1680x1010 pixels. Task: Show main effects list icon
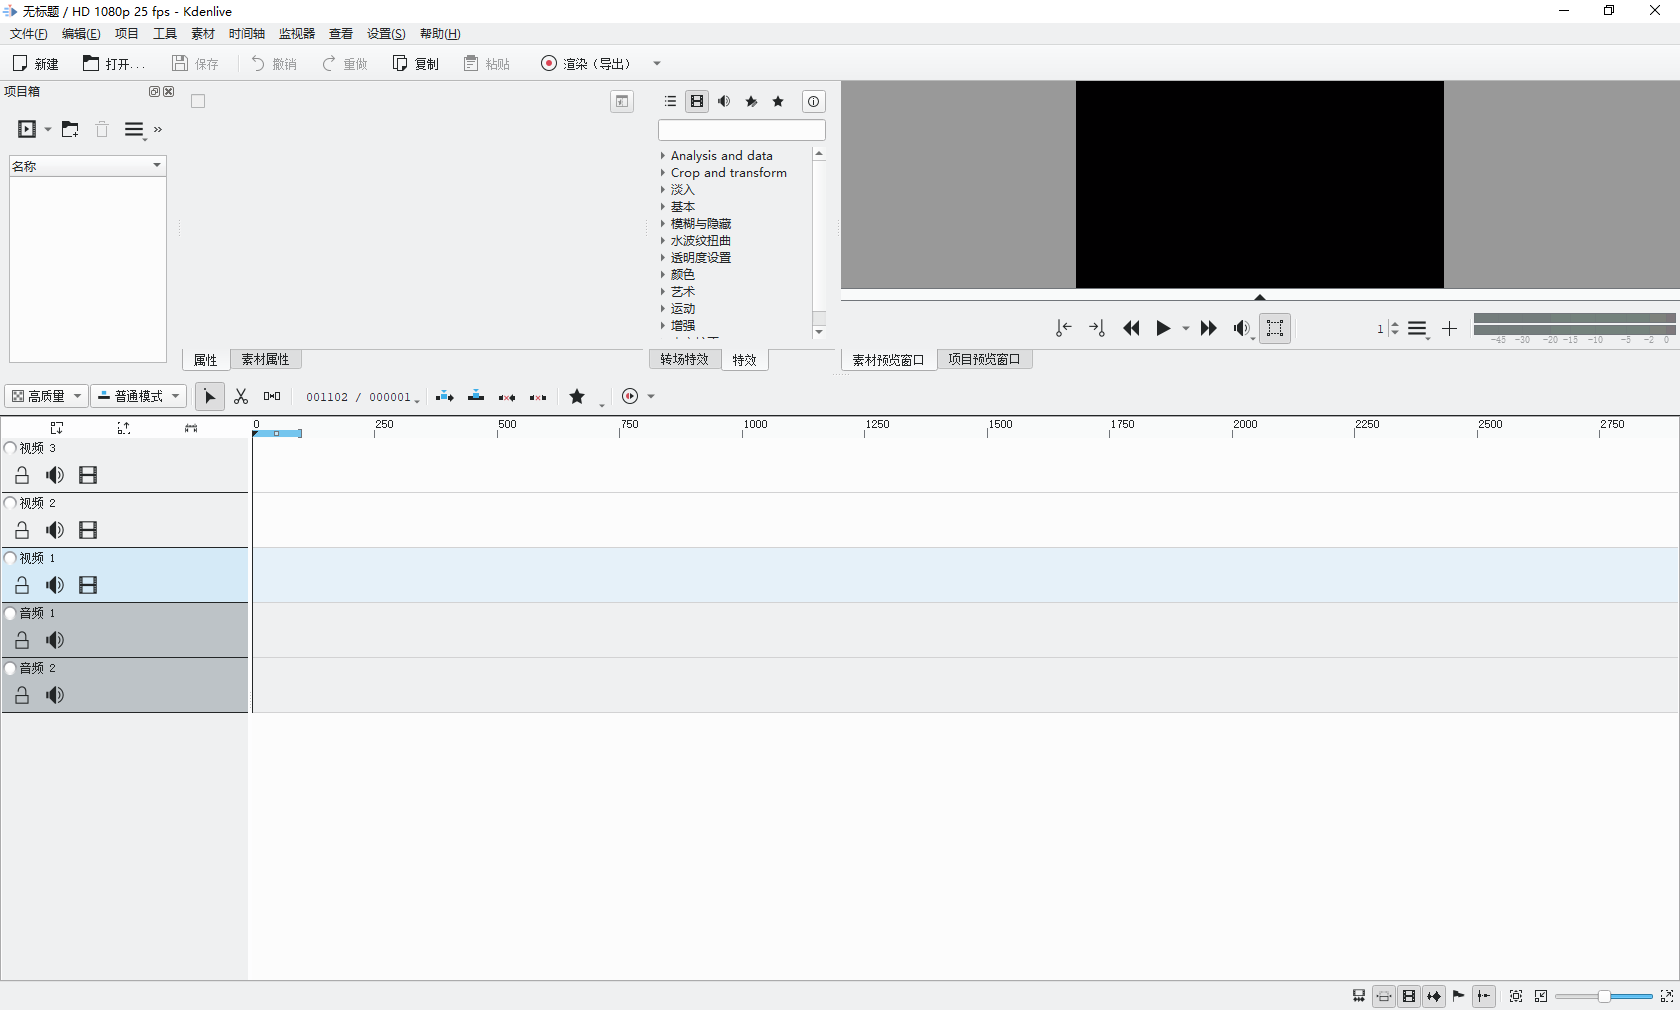tap(670, 101)
